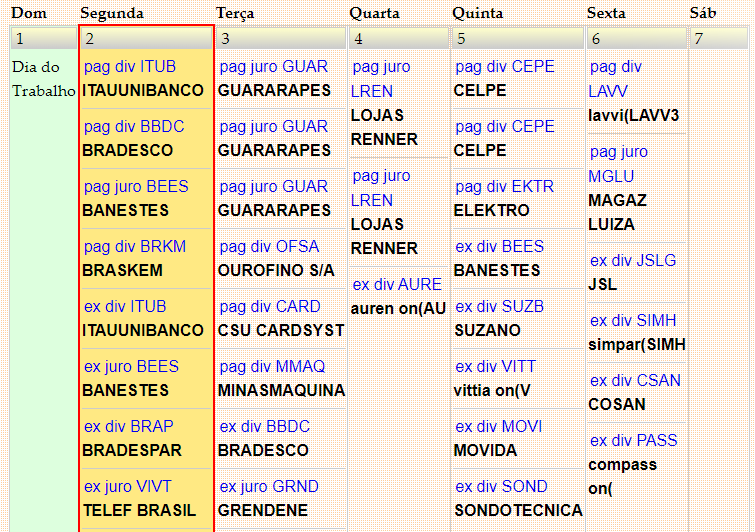Viewport: 755px width, 532px height.
Task: Click 'ex div PASS' link
Action: (634, 441)
